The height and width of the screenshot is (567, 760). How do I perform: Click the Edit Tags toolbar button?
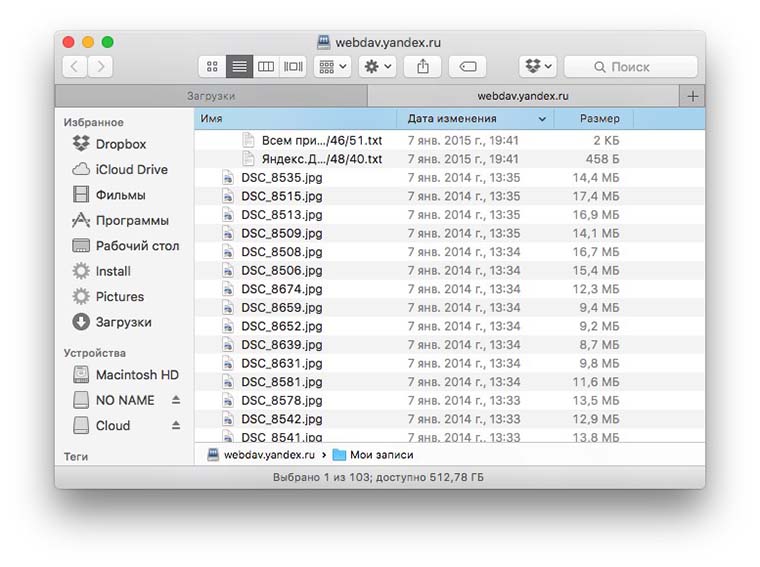point(468,66)
